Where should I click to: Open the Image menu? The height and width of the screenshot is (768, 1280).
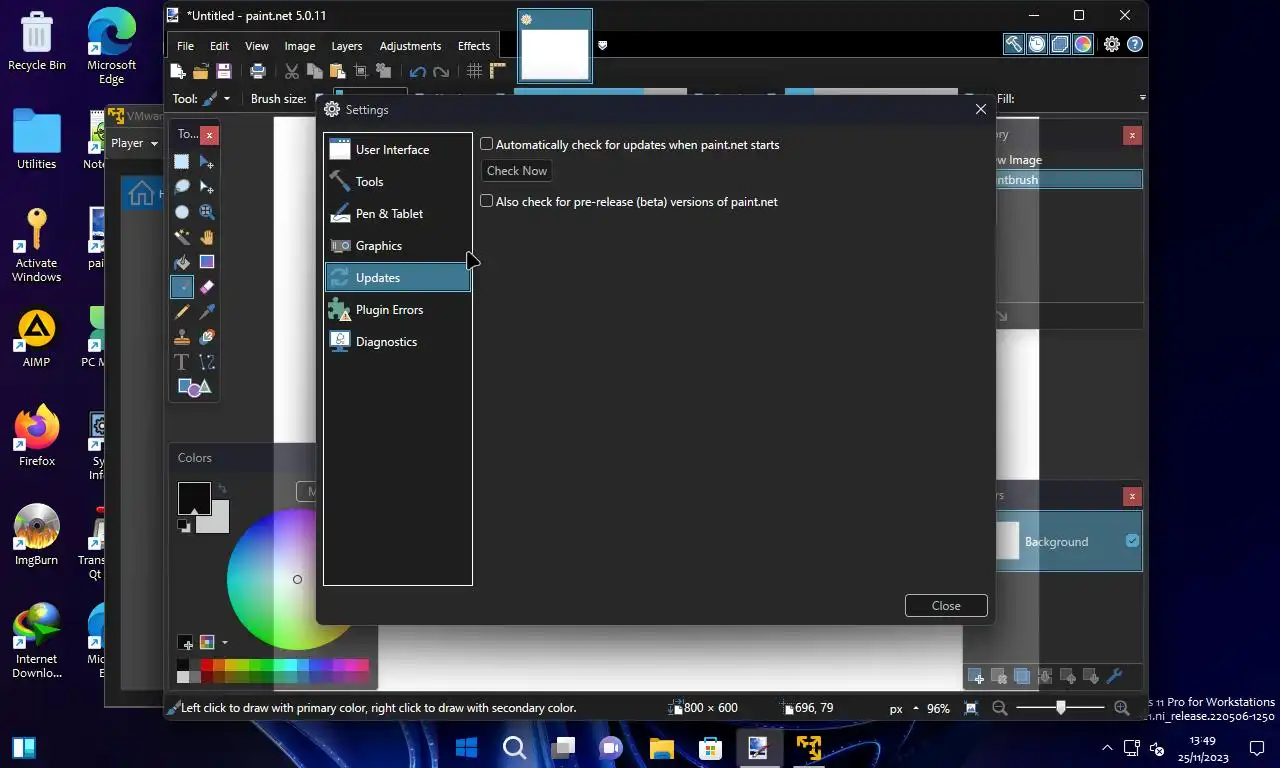300,46
